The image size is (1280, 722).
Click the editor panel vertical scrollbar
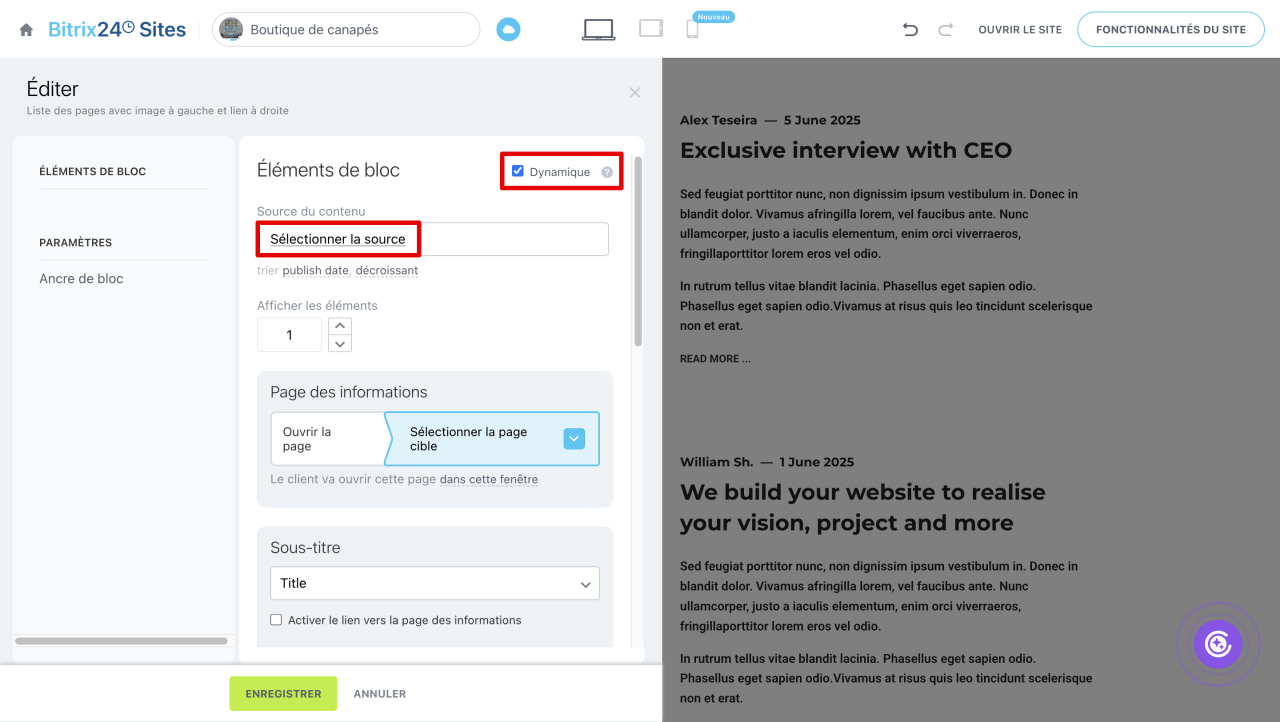pos(638,252)
